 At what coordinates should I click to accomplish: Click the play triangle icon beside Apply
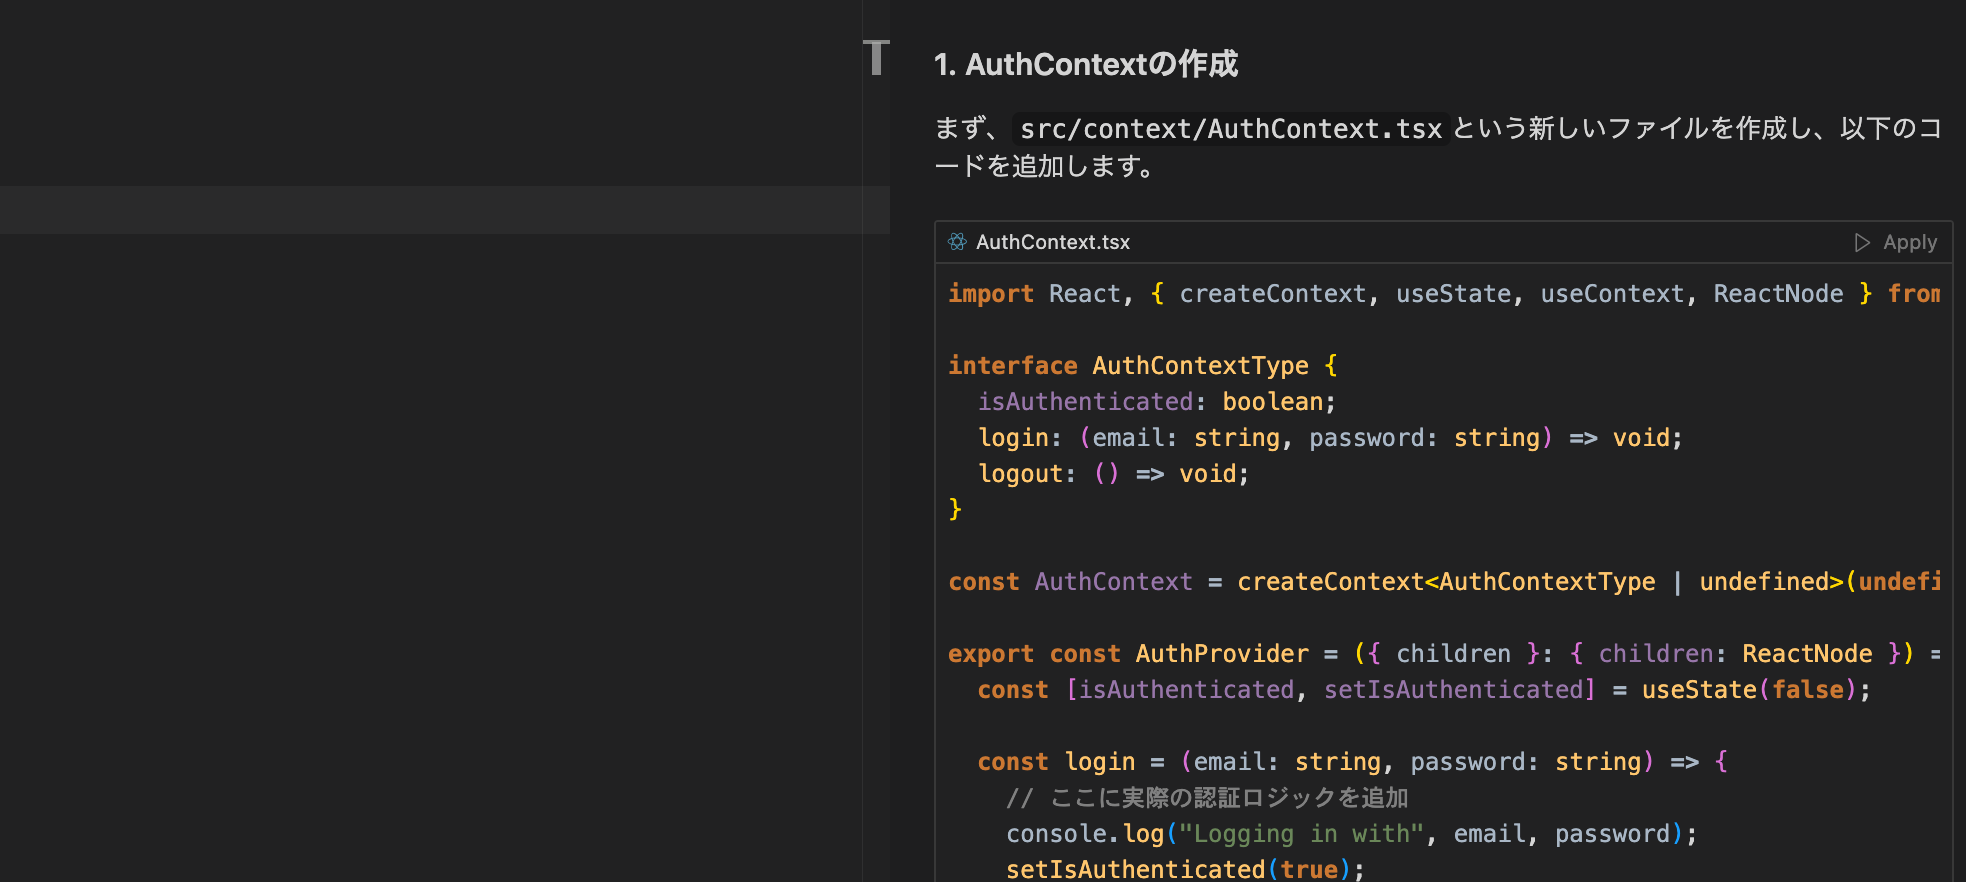[1862, 242]
